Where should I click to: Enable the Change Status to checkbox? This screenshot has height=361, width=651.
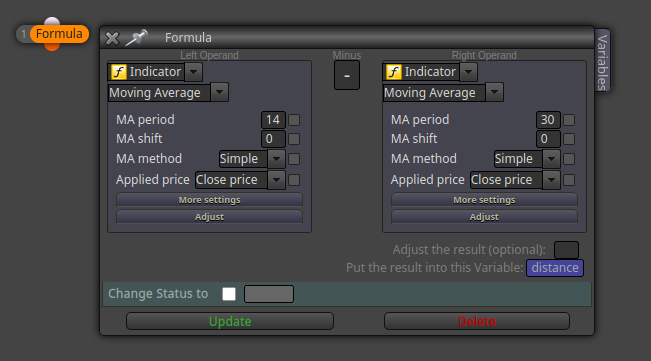coord(229,294)
